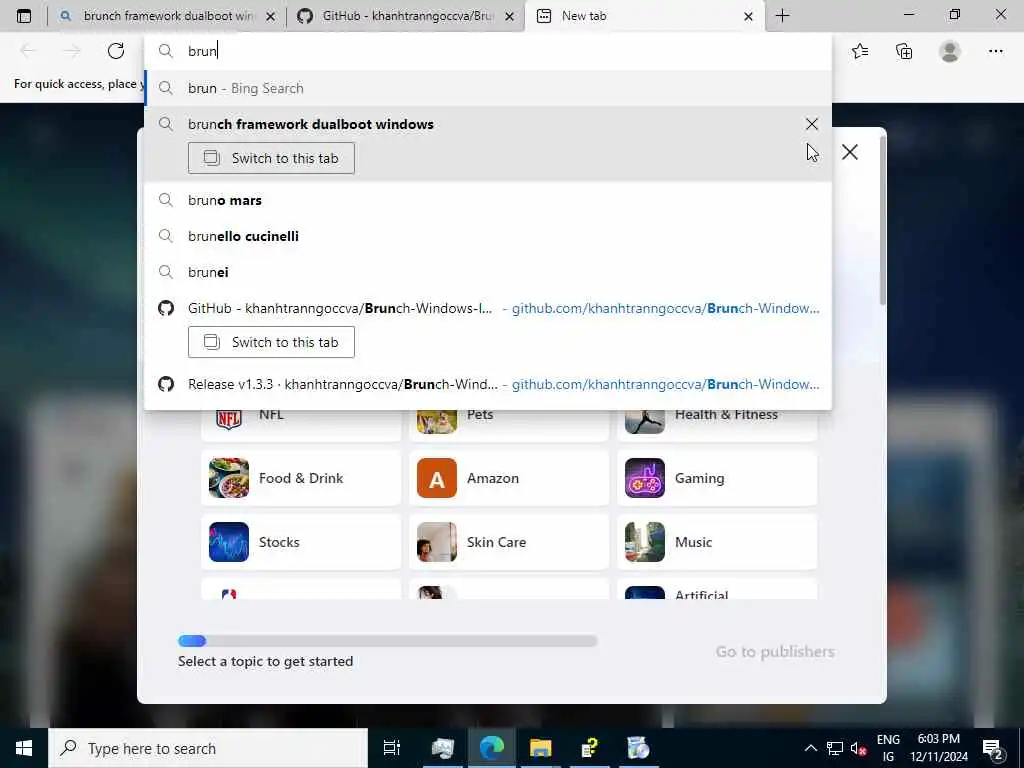This screenshot has height=768, width=1024.
Task: Select the Amazon topic
Action: (x=509, y=478)
